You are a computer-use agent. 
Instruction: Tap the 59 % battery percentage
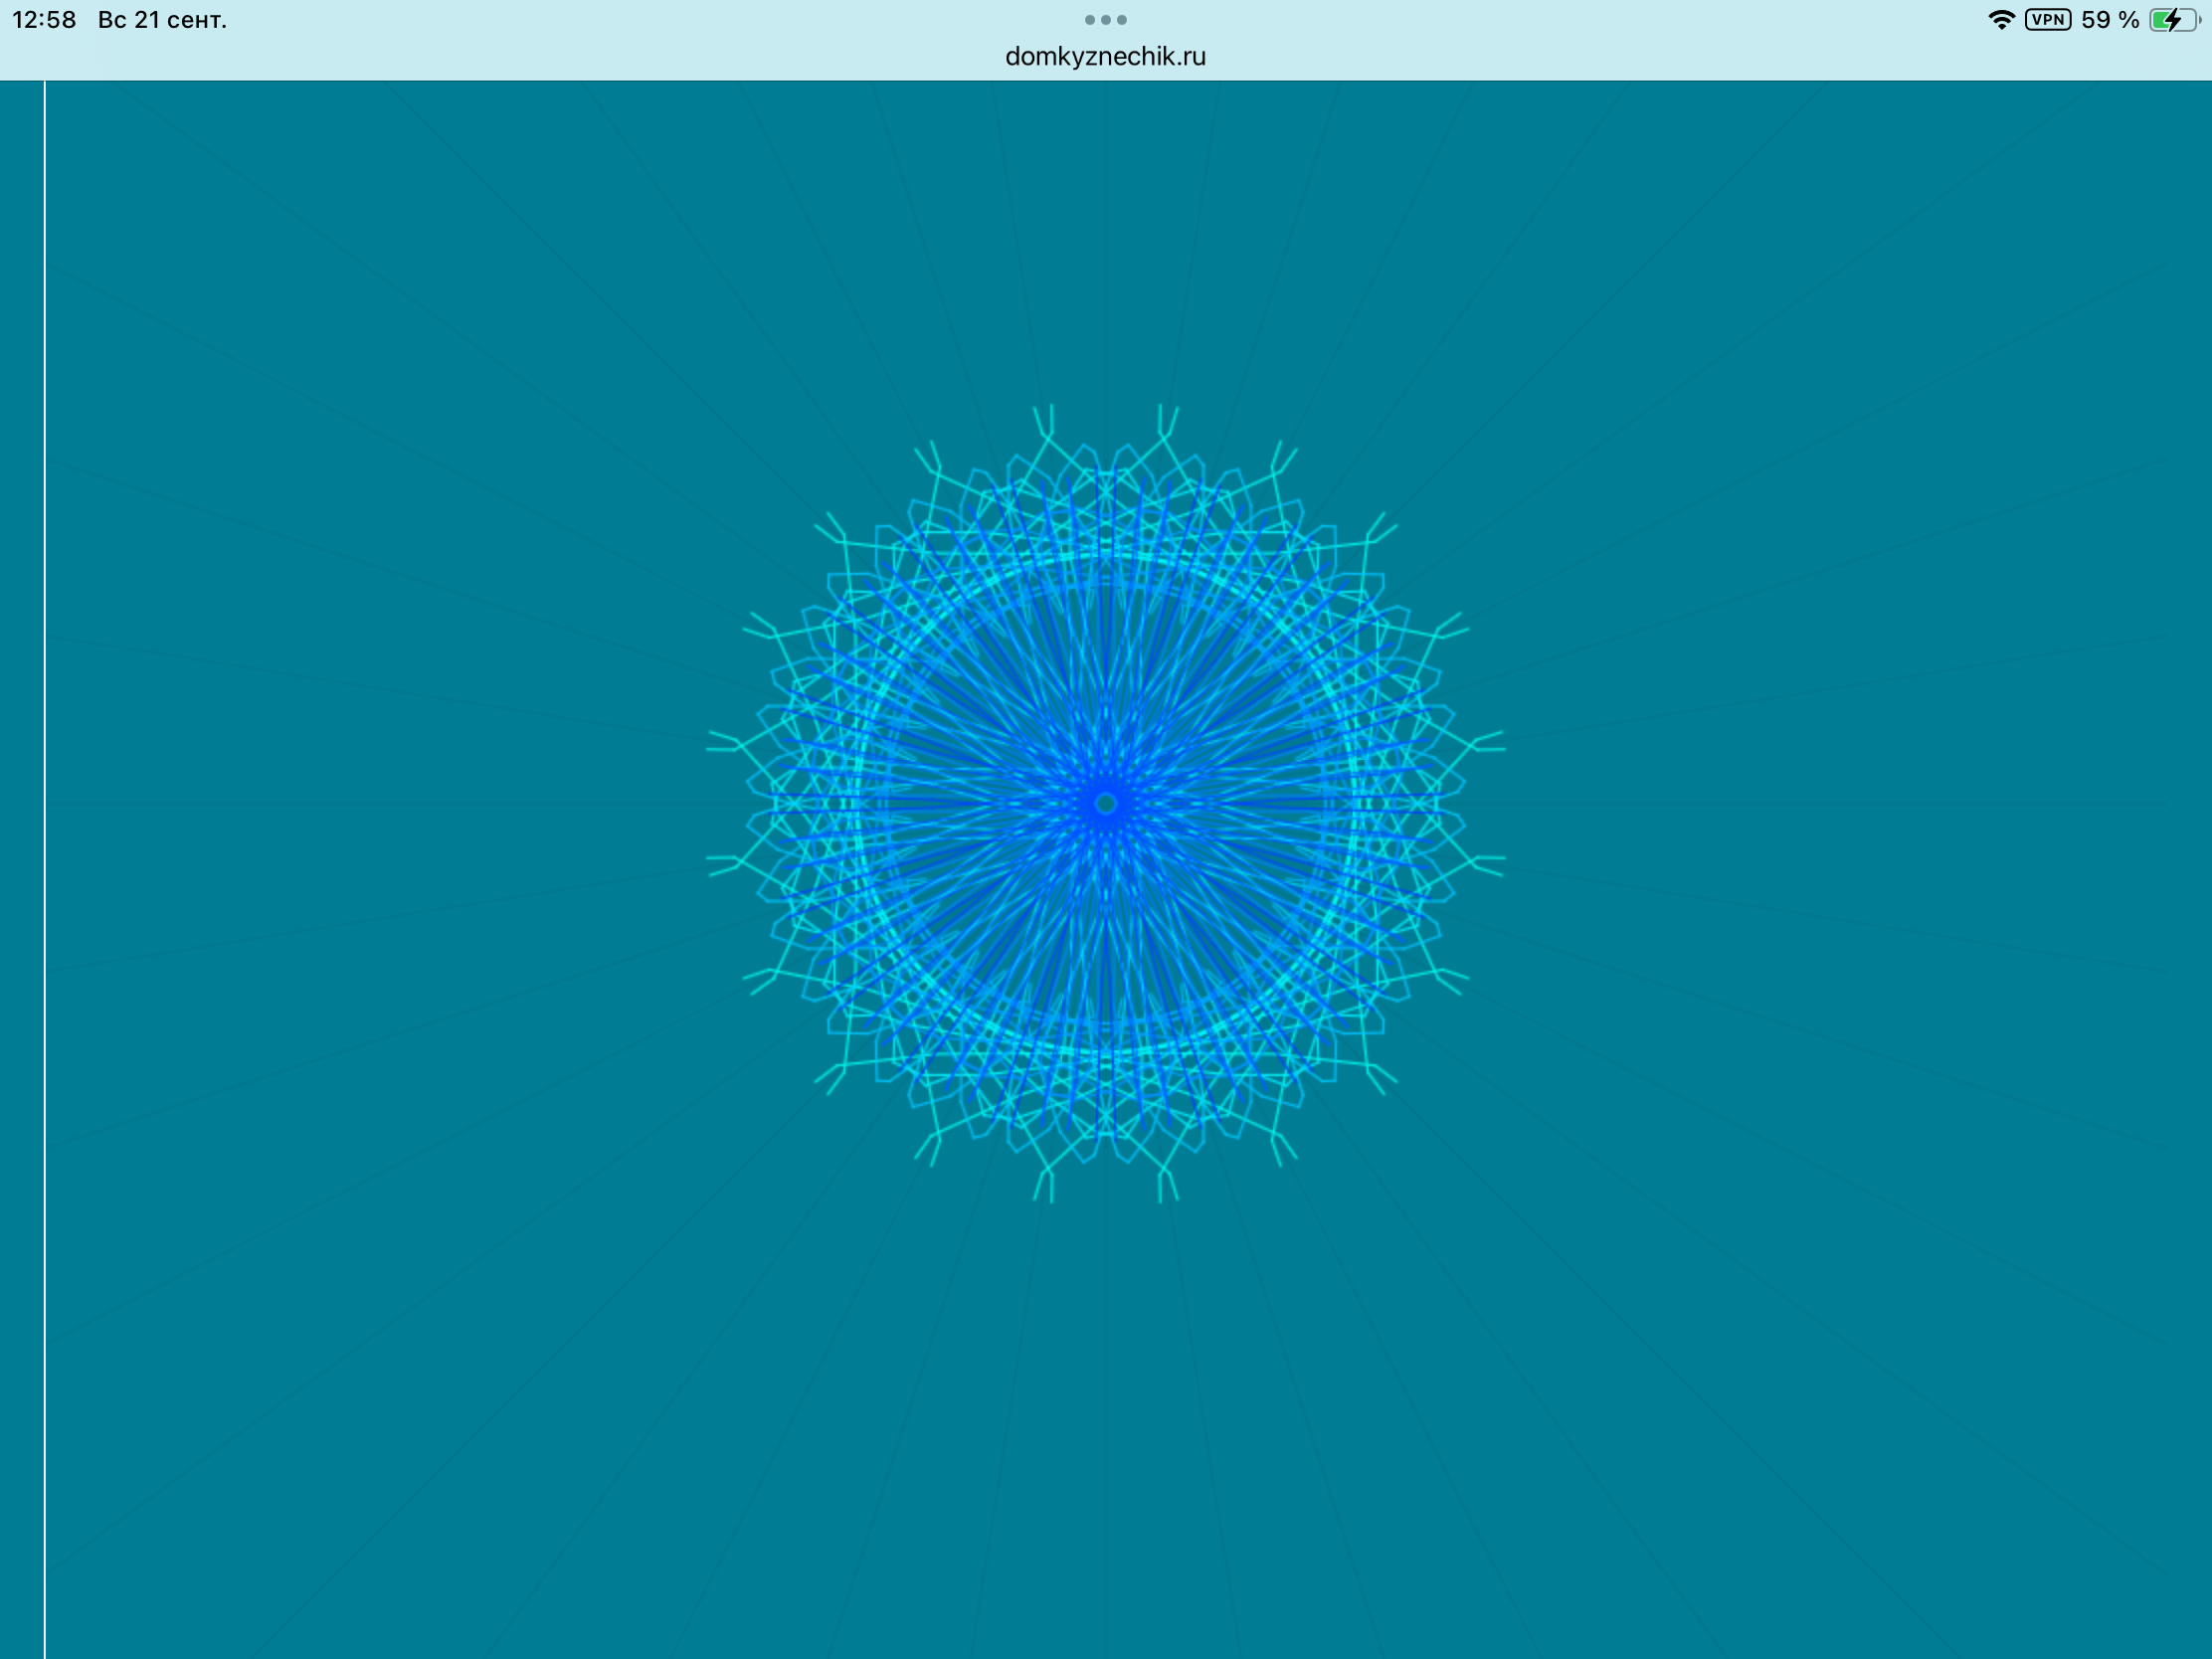click(2110, 20)
